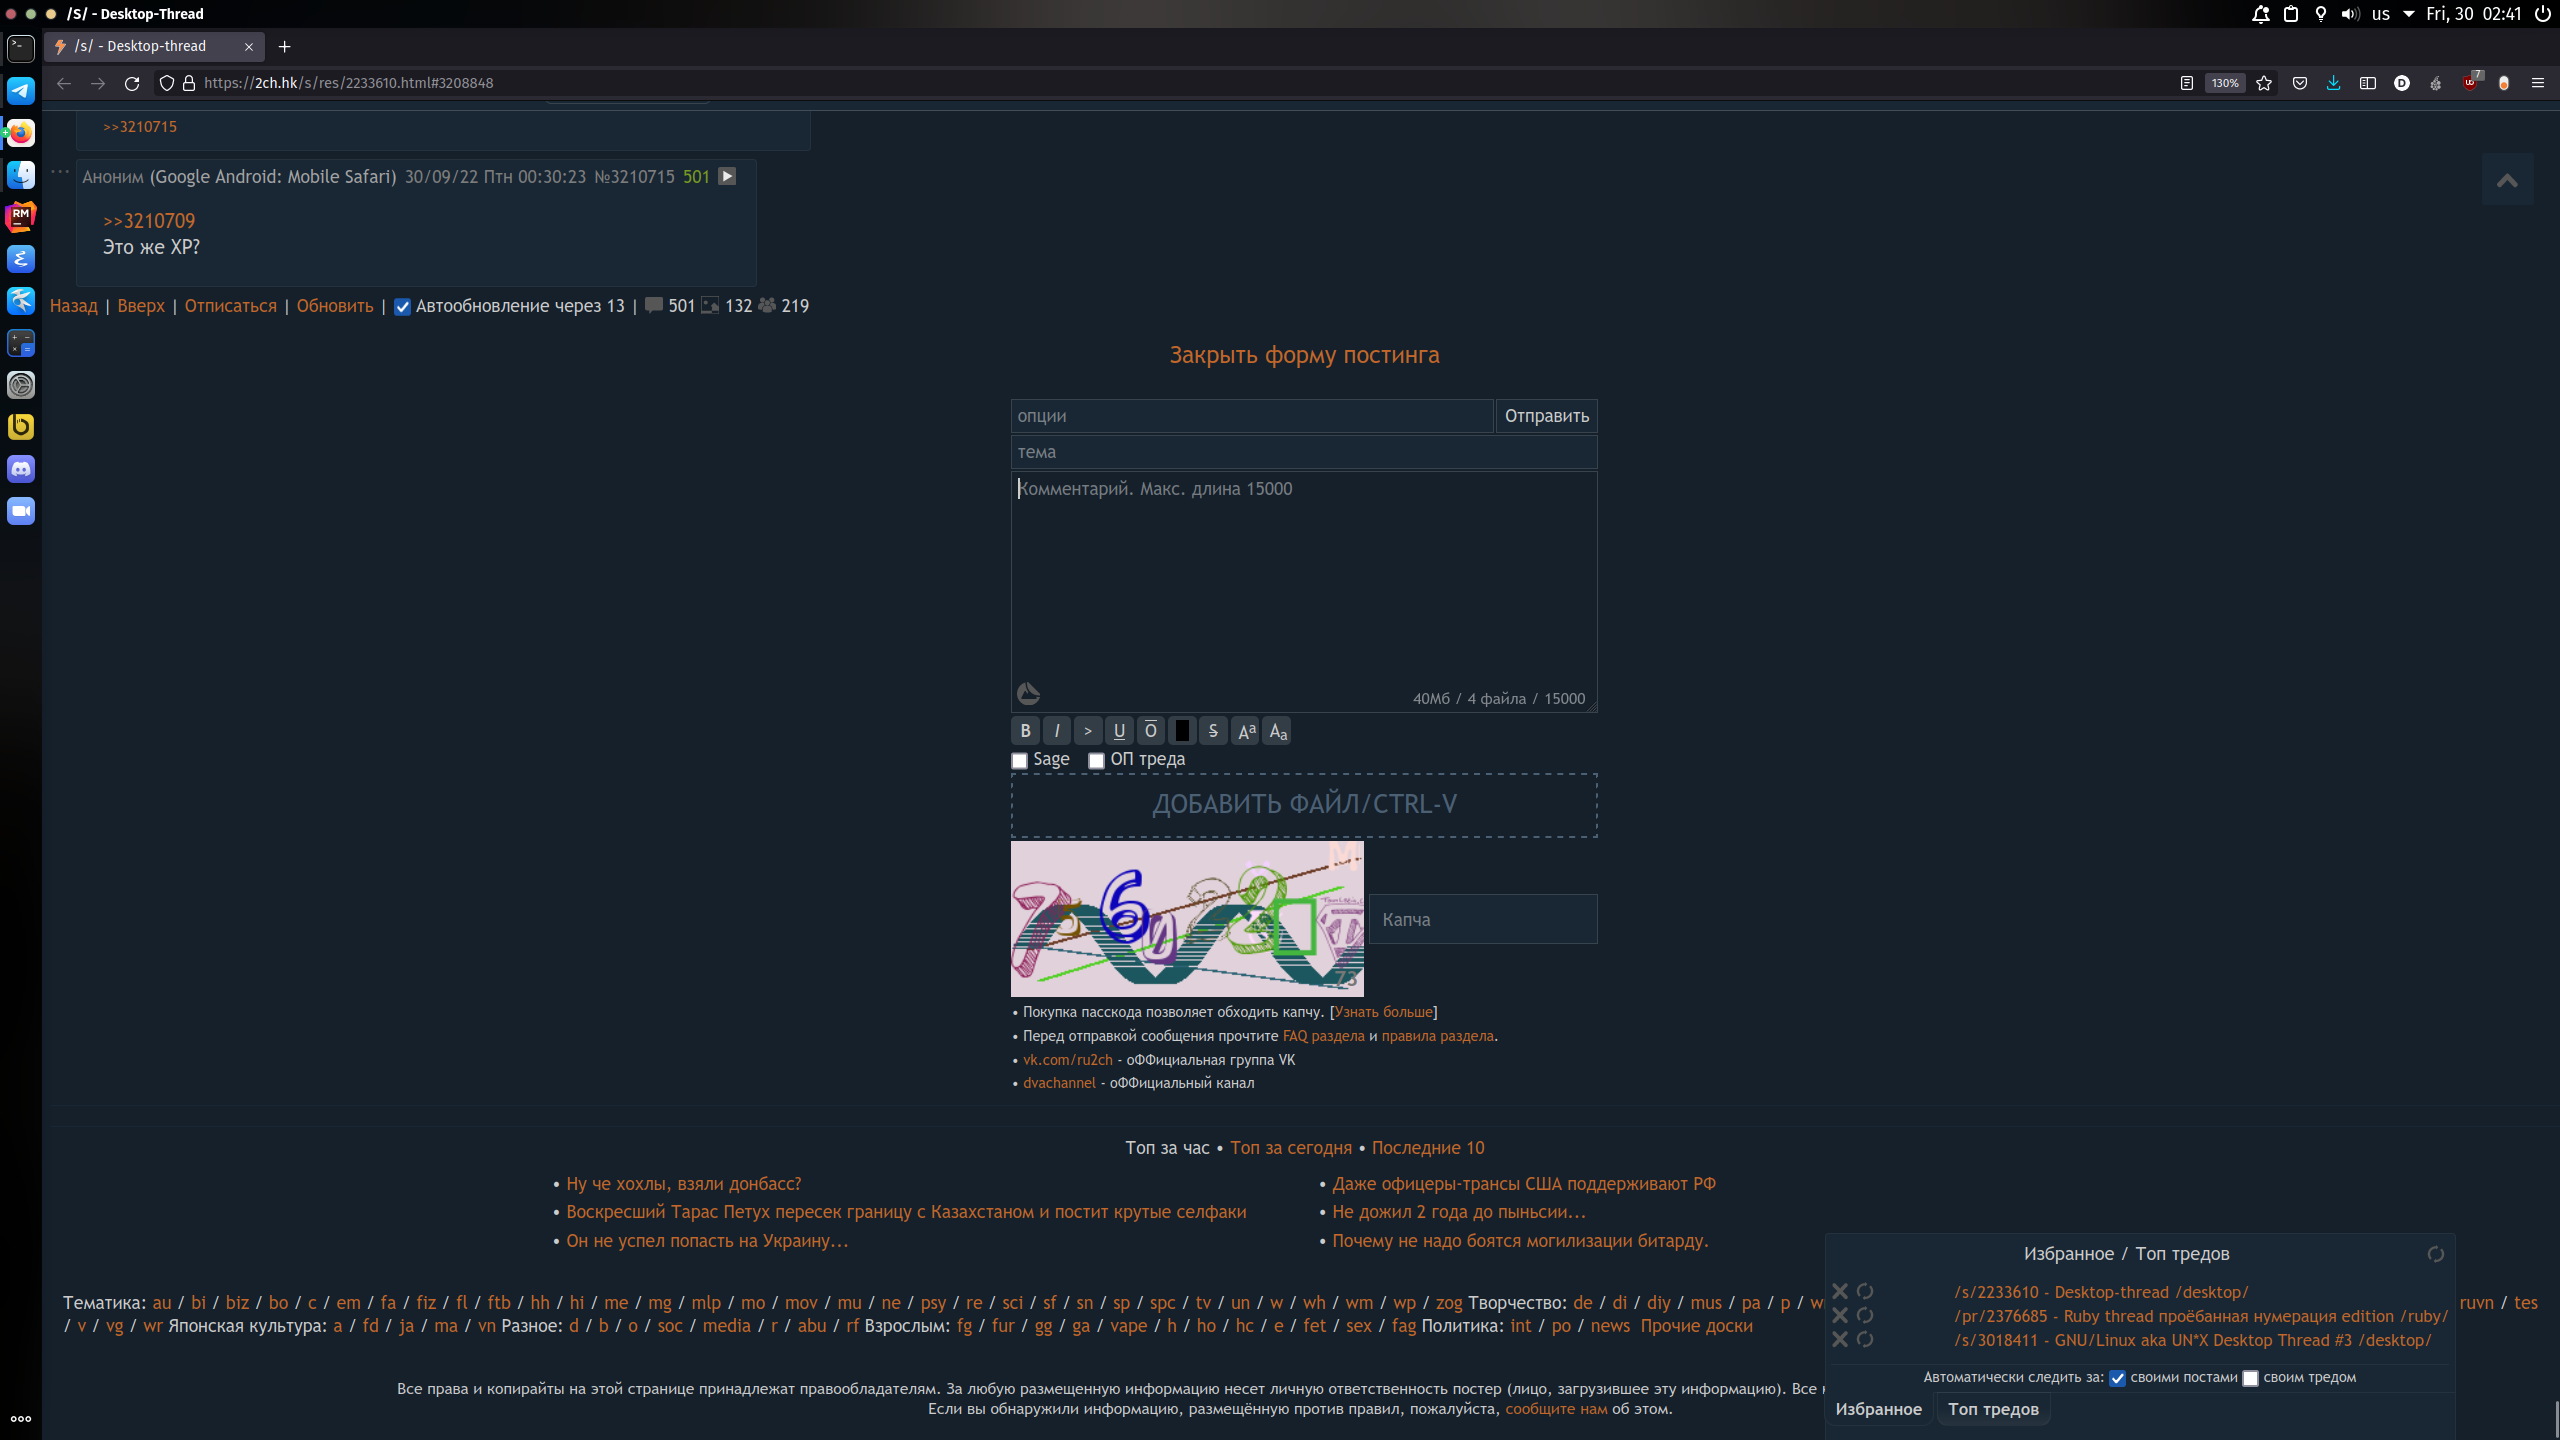2560x1440 pixels.
Task: Expand post menu for №3210715
Action: [x=727, y=176]
